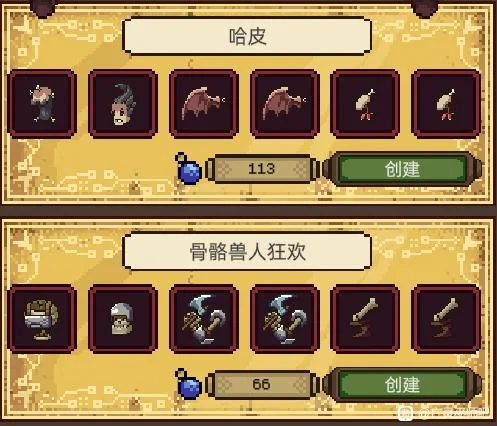Click the first bird leg part slot

(365, 104)
